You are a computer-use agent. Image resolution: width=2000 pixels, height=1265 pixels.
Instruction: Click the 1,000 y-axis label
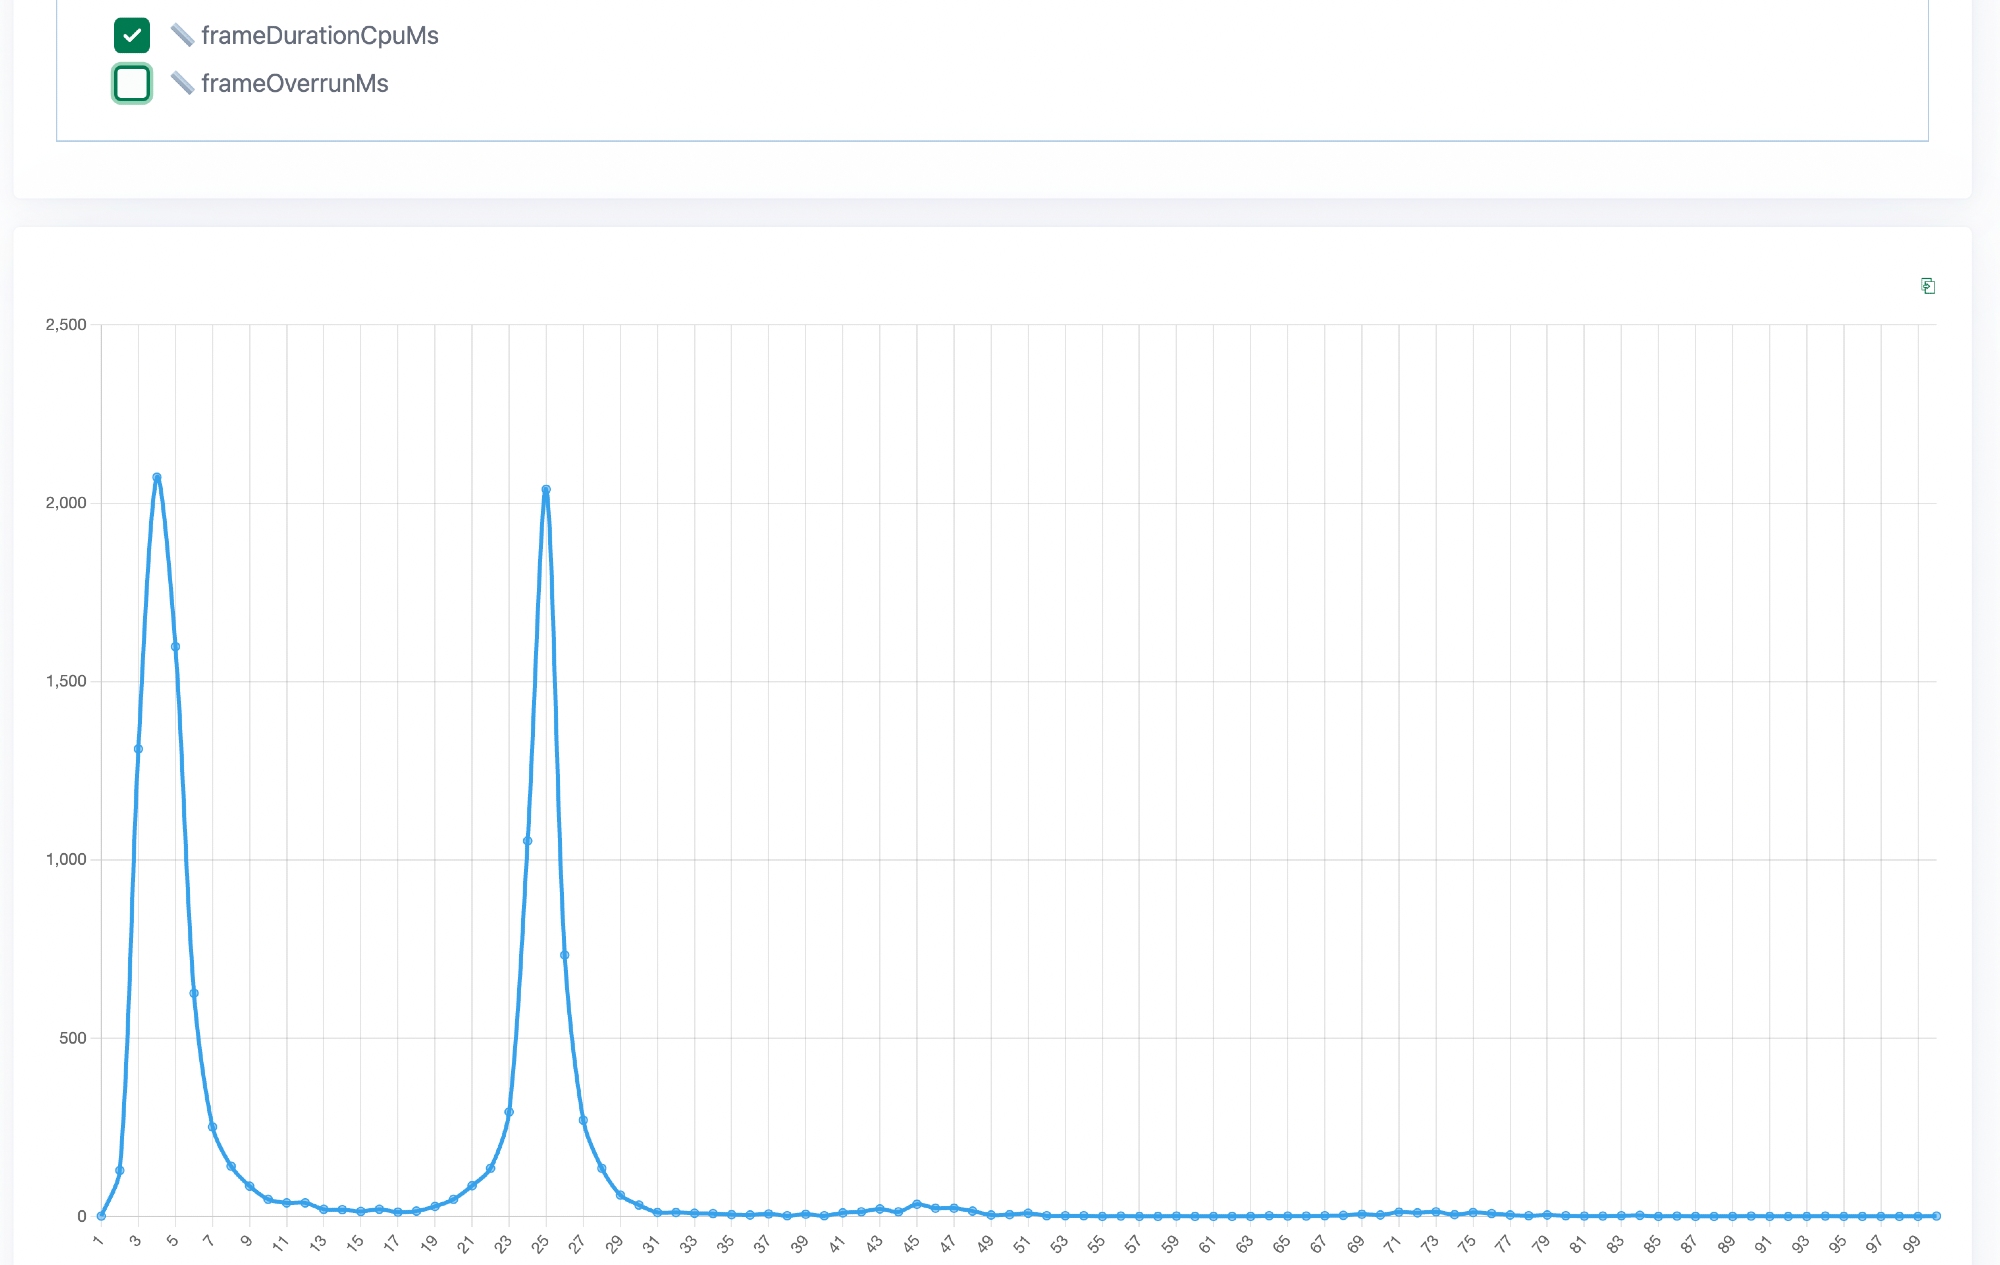[66, 860]
